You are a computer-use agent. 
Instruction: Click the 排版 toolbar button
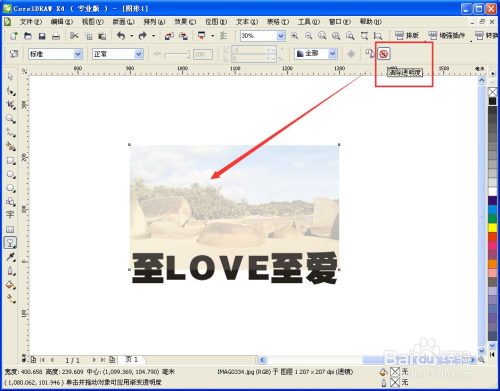(407, 35)
